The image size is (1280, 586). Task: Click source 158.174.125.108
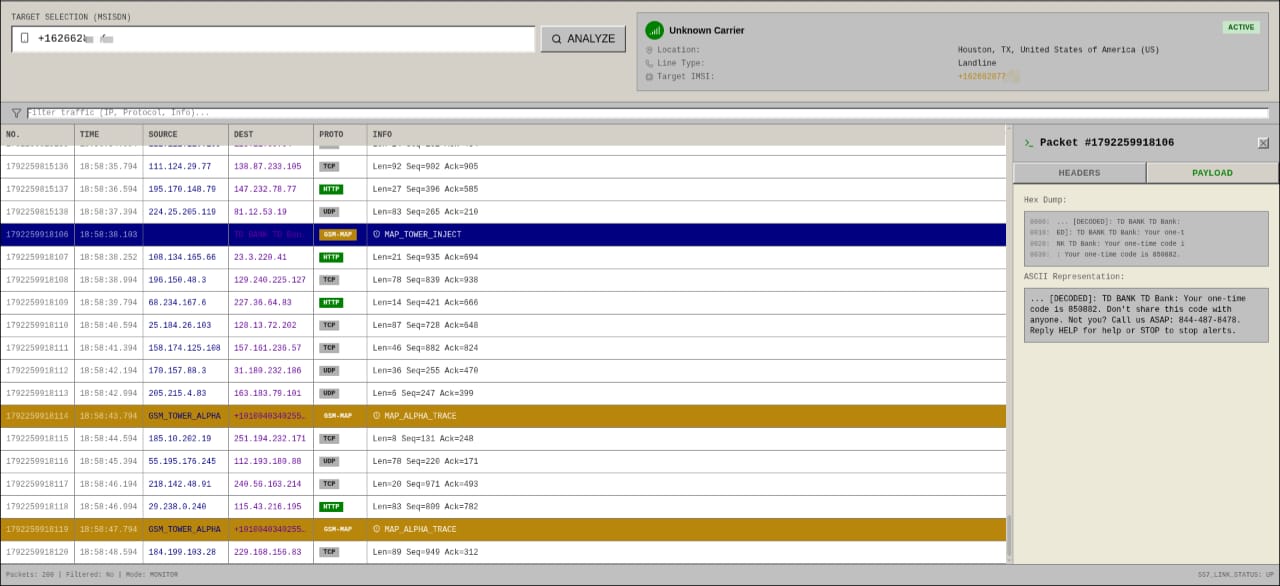tap(185, 349)
